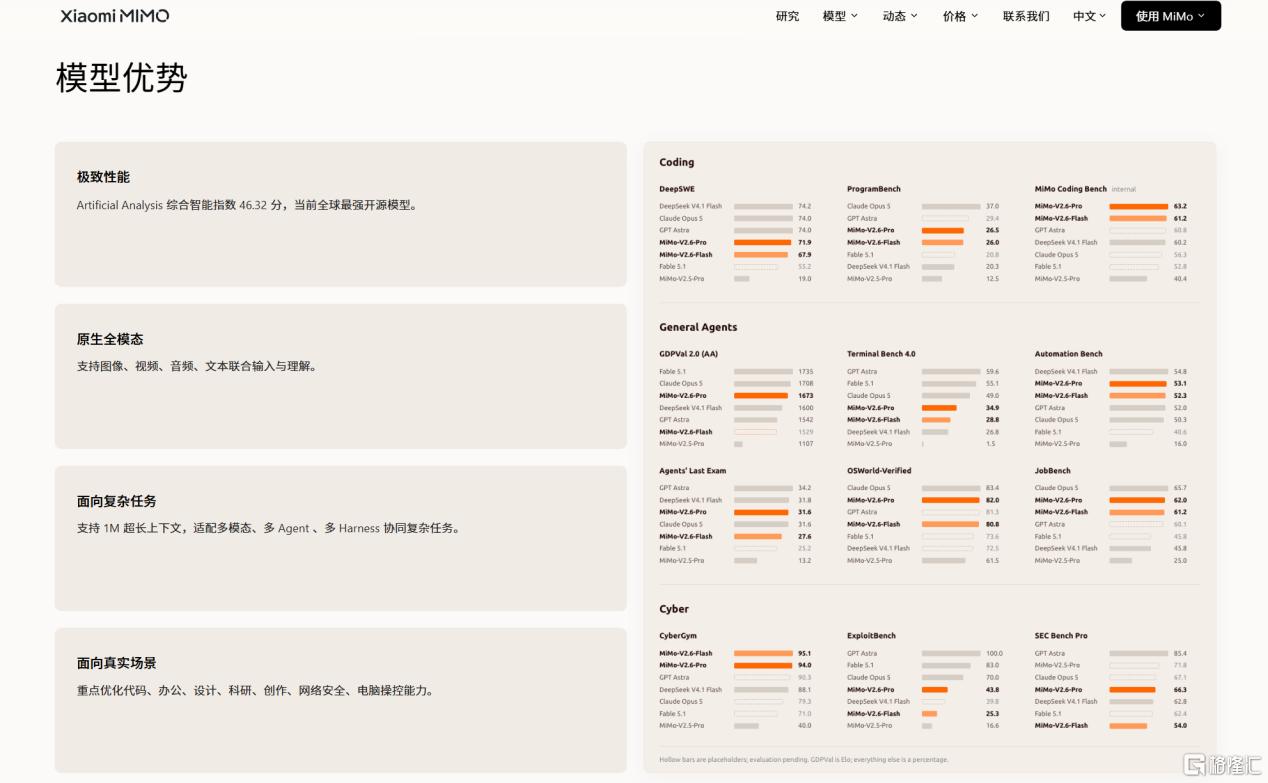This screenshot has height=783, width=1268.
Task: Open the 研究 page
Action: (x=787, y=16)
